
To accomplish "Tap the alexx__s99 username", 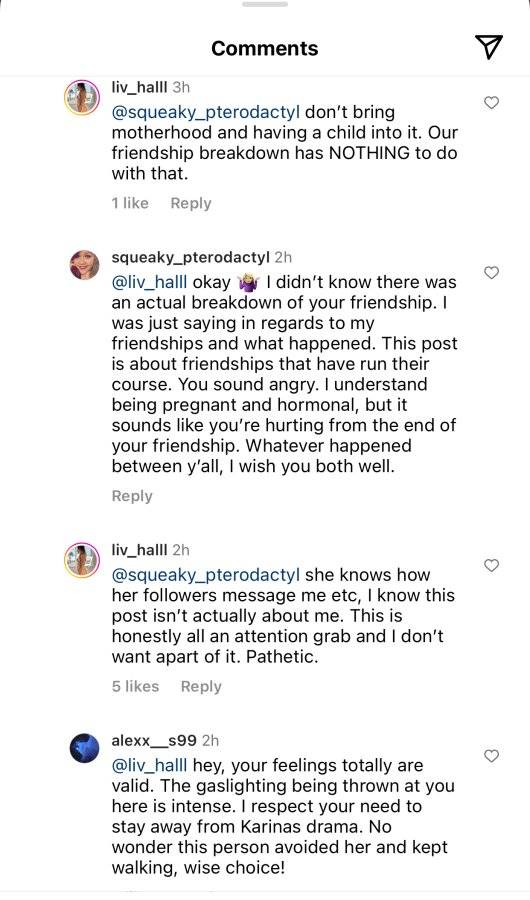I will click(x=154, y=740).
